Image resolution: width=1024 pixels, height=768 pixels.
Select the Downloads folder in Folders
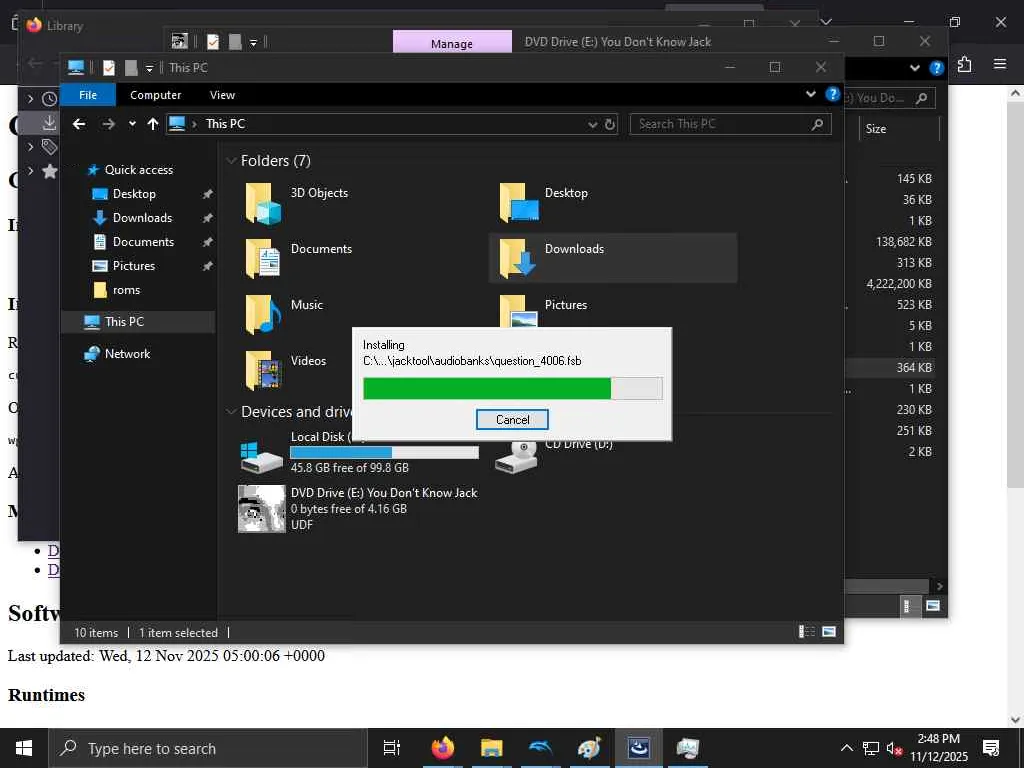(x=613, y=258)
